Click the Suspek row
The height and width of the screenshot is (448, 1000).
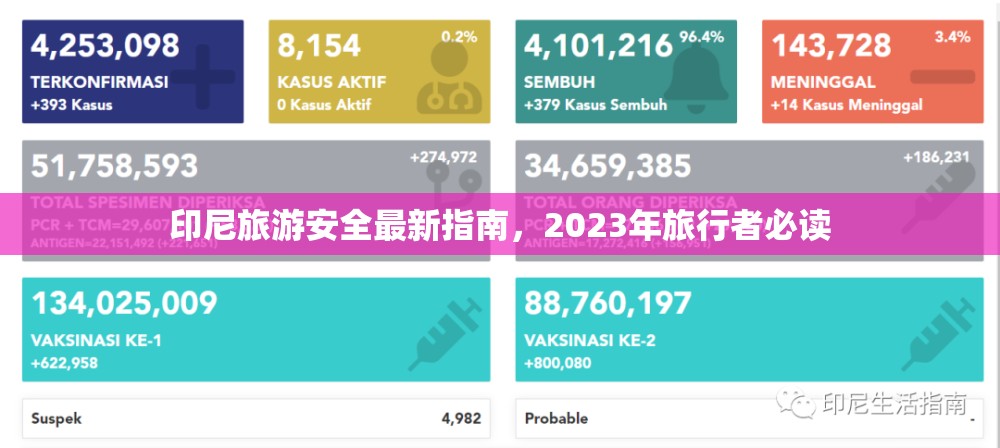pyautogui.click(x=256, y=419)
